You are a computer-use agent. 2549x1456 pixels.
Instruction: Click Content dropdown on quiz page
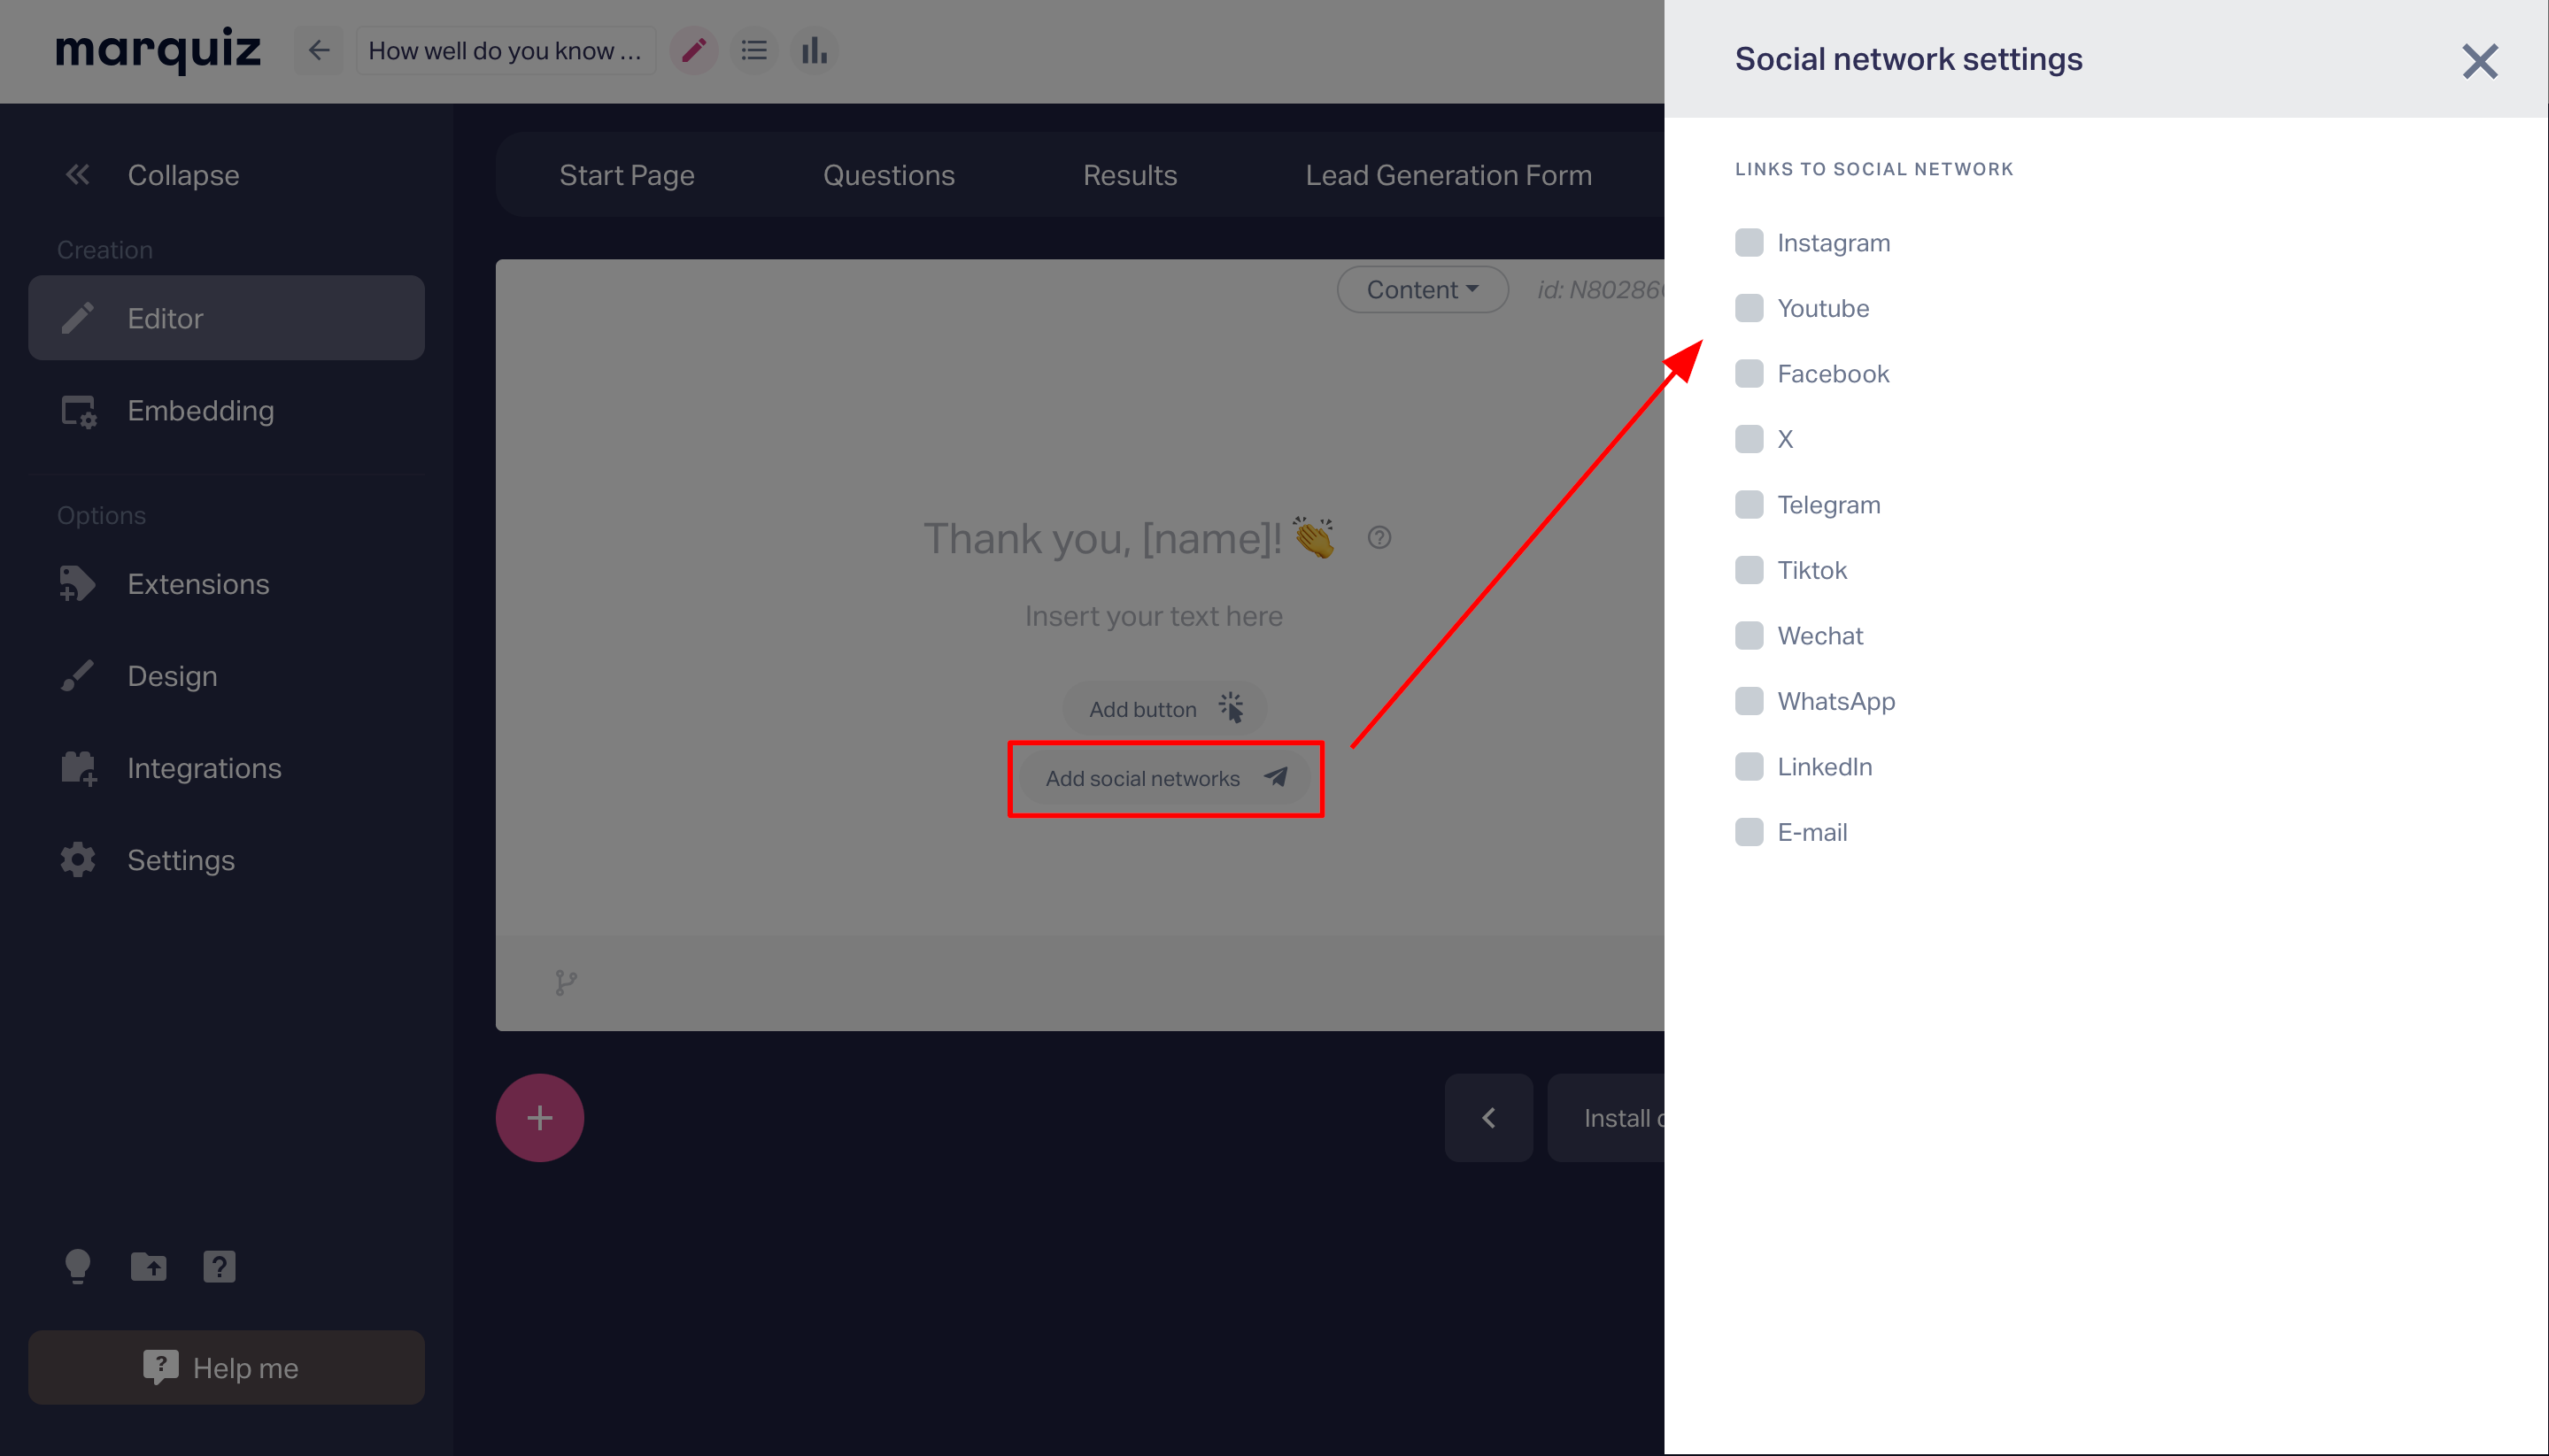tap(1422, 289)
